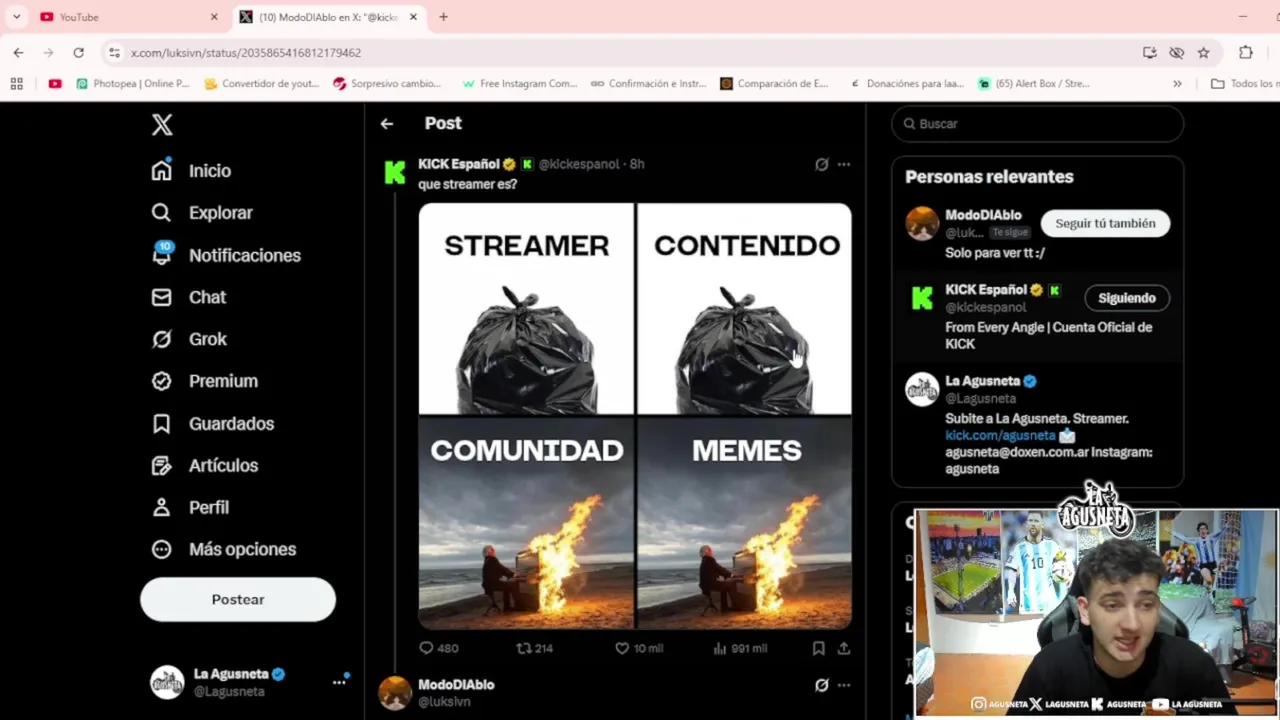Open Convertidor de yout... bookmark
This screenshot has height=720, width=1280.
[x=261, y=84]
